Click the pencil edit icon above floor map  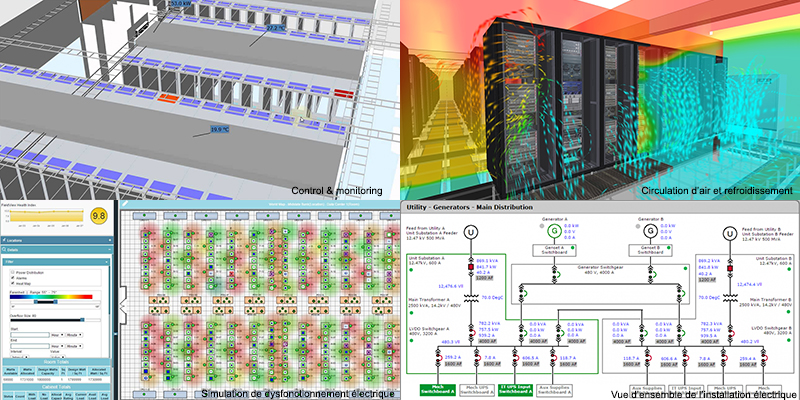click(125, 204)
